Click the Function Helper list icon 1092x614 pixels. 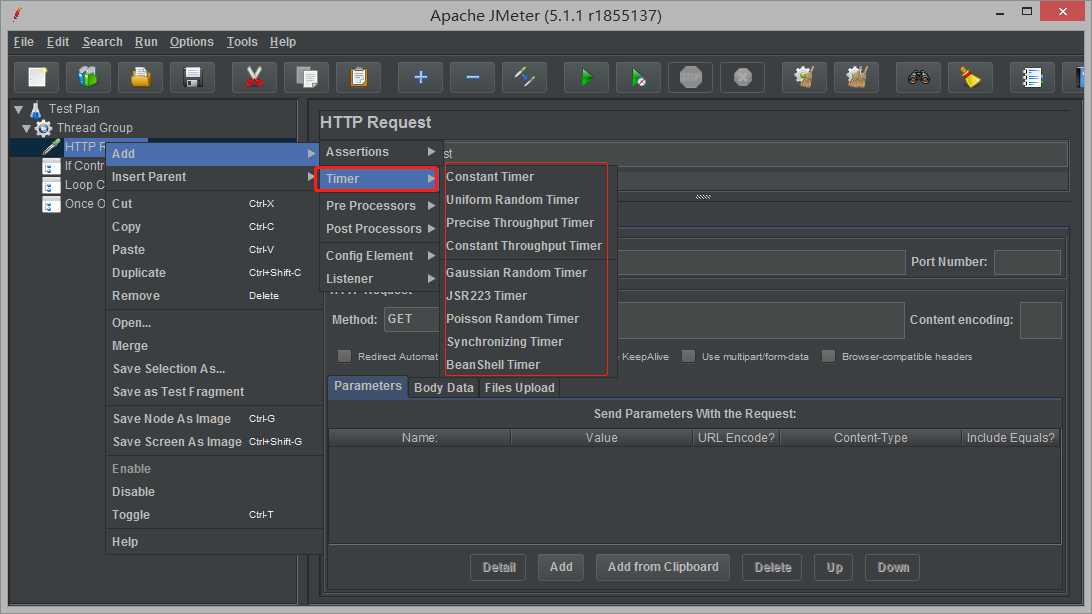click(1031, 77)
